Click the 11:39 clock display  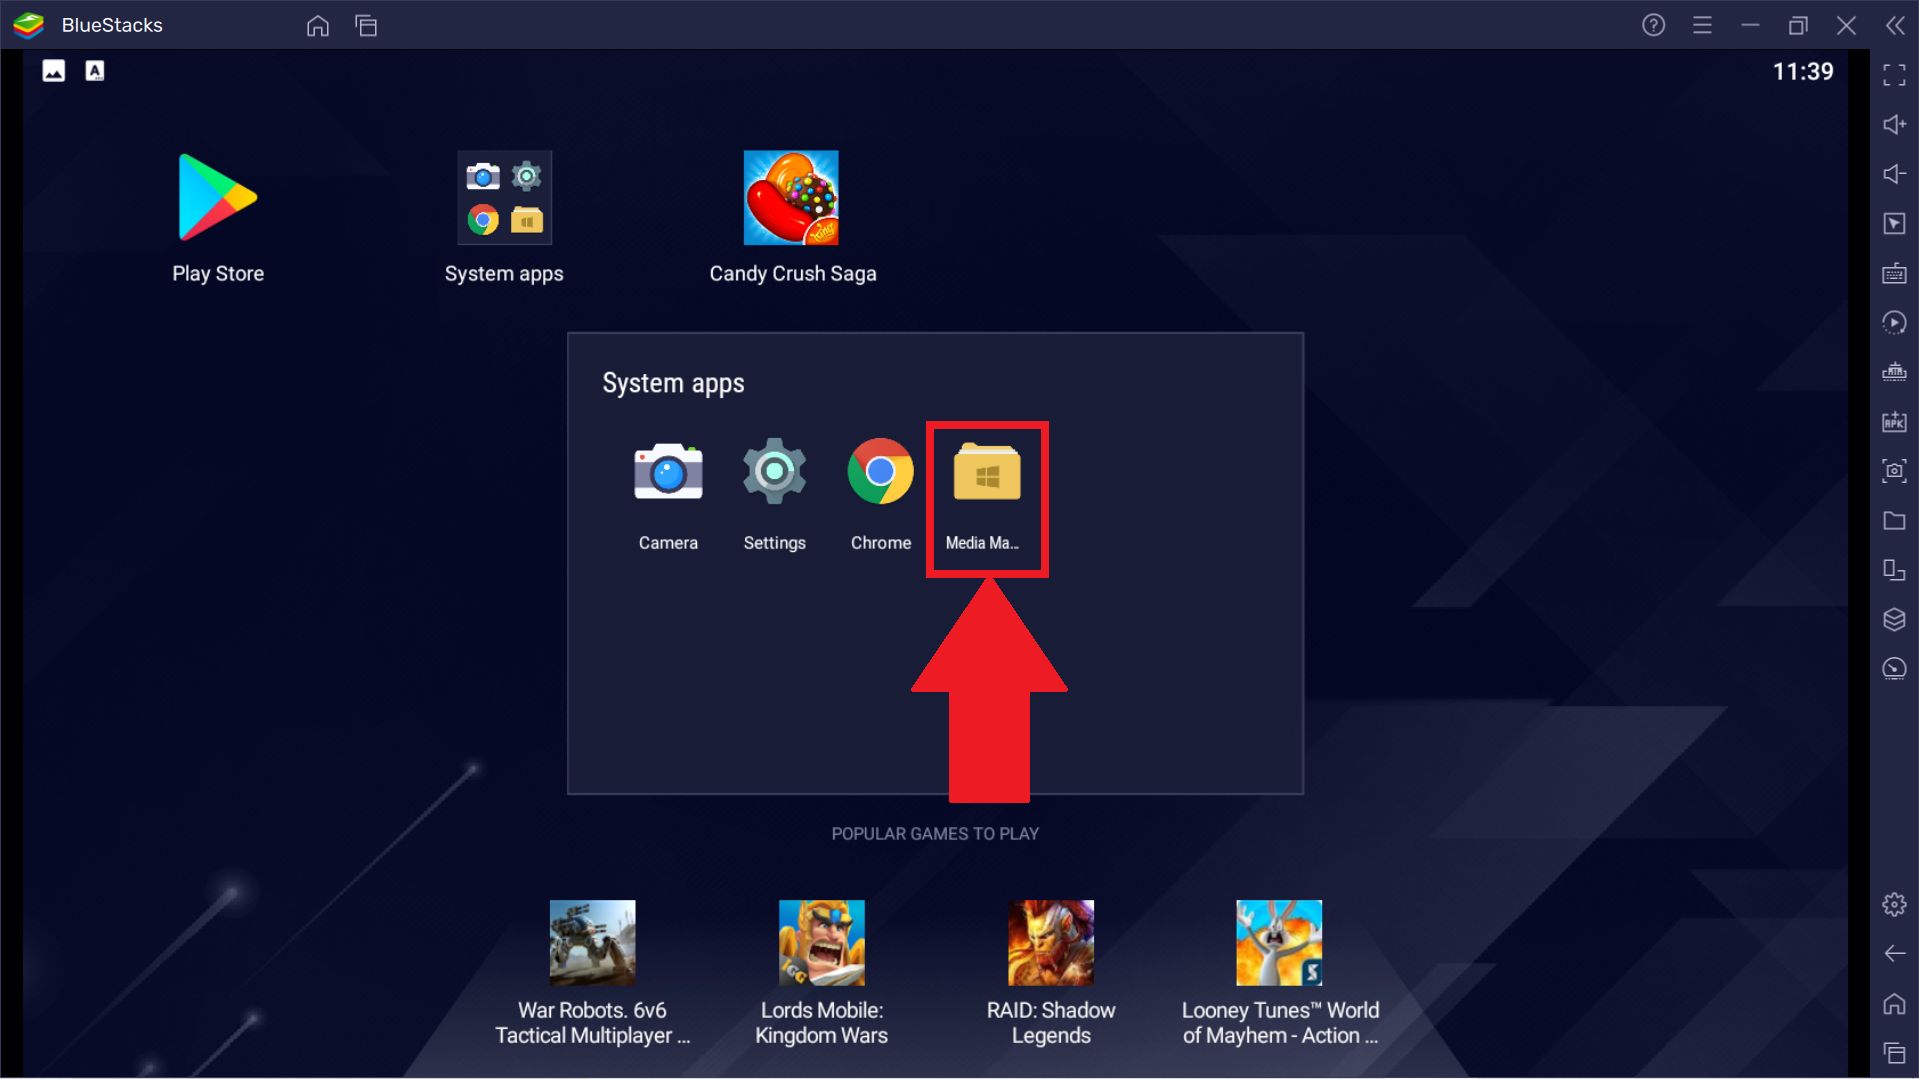1803,72
